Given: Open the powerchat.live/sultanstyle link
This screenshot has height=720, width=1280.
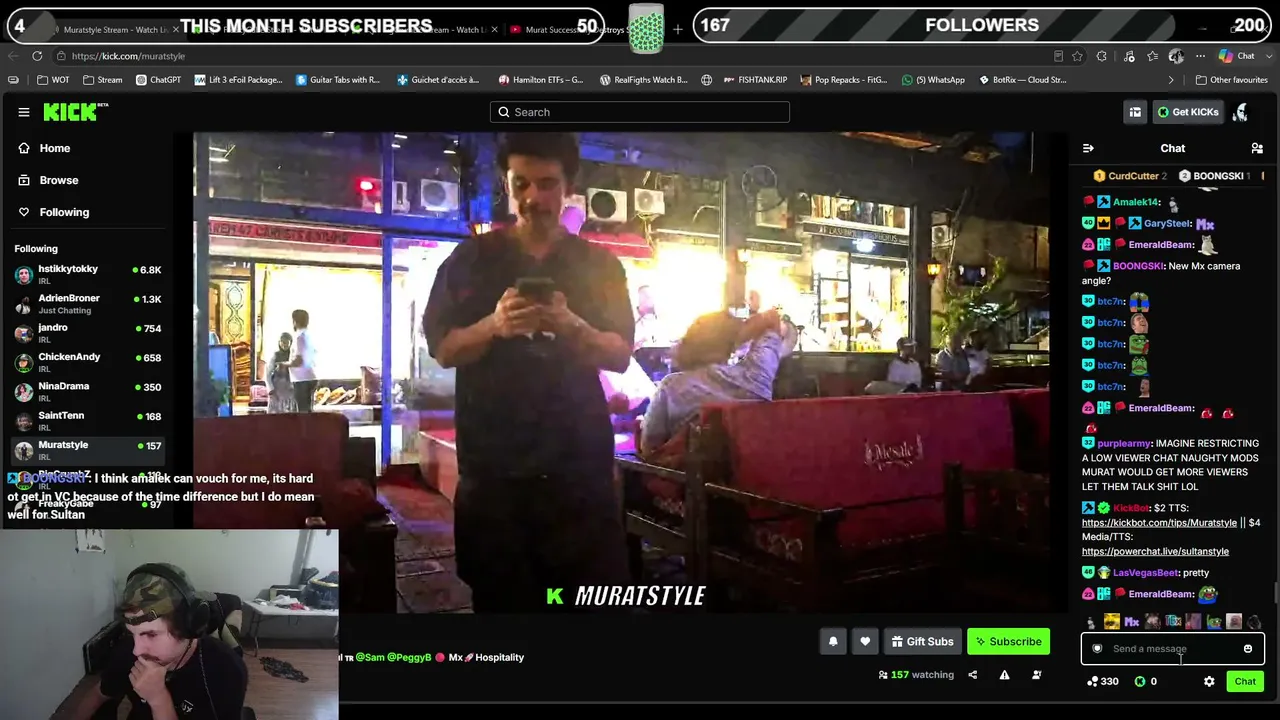Looking at the screenshot, I should [x=1155, y=551].
